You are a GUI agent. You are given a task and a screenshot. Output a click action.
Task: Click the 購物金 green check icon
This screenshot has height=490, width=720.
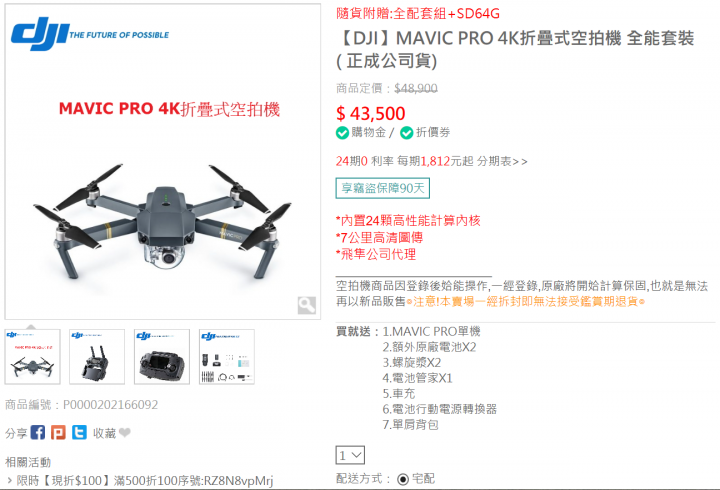[342, 133]
